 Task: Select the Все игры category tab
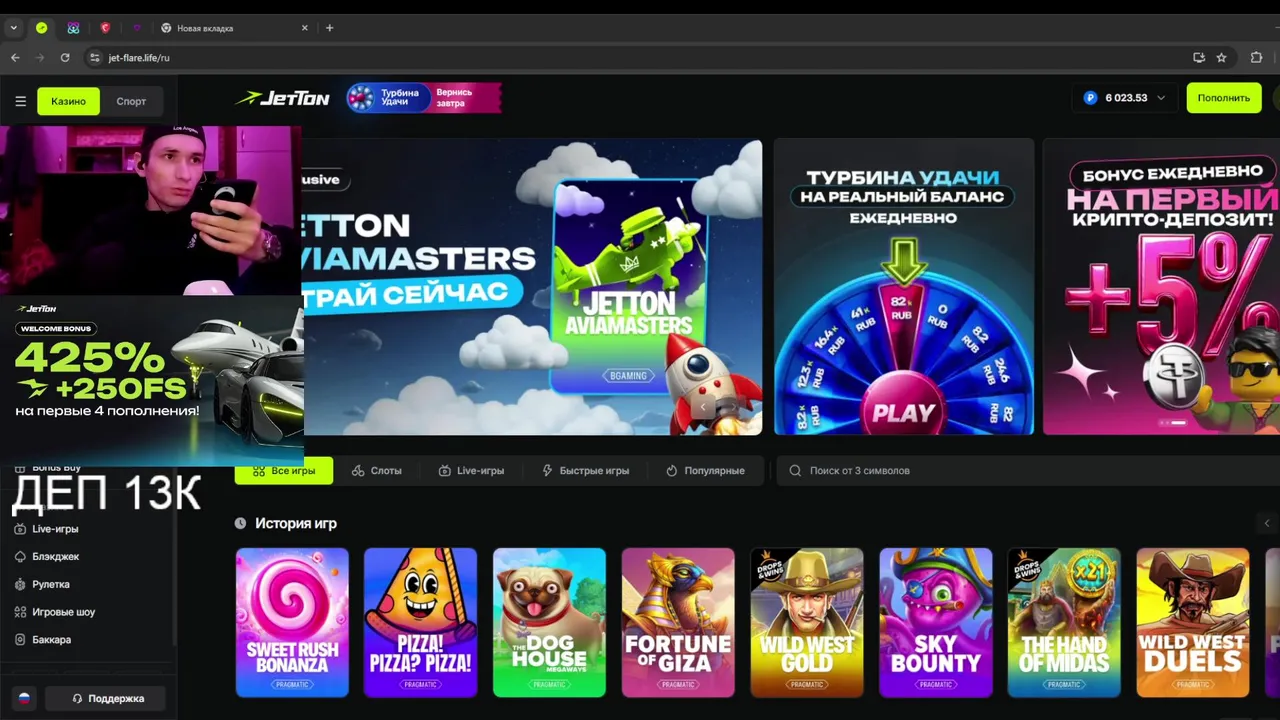point(284,470)
